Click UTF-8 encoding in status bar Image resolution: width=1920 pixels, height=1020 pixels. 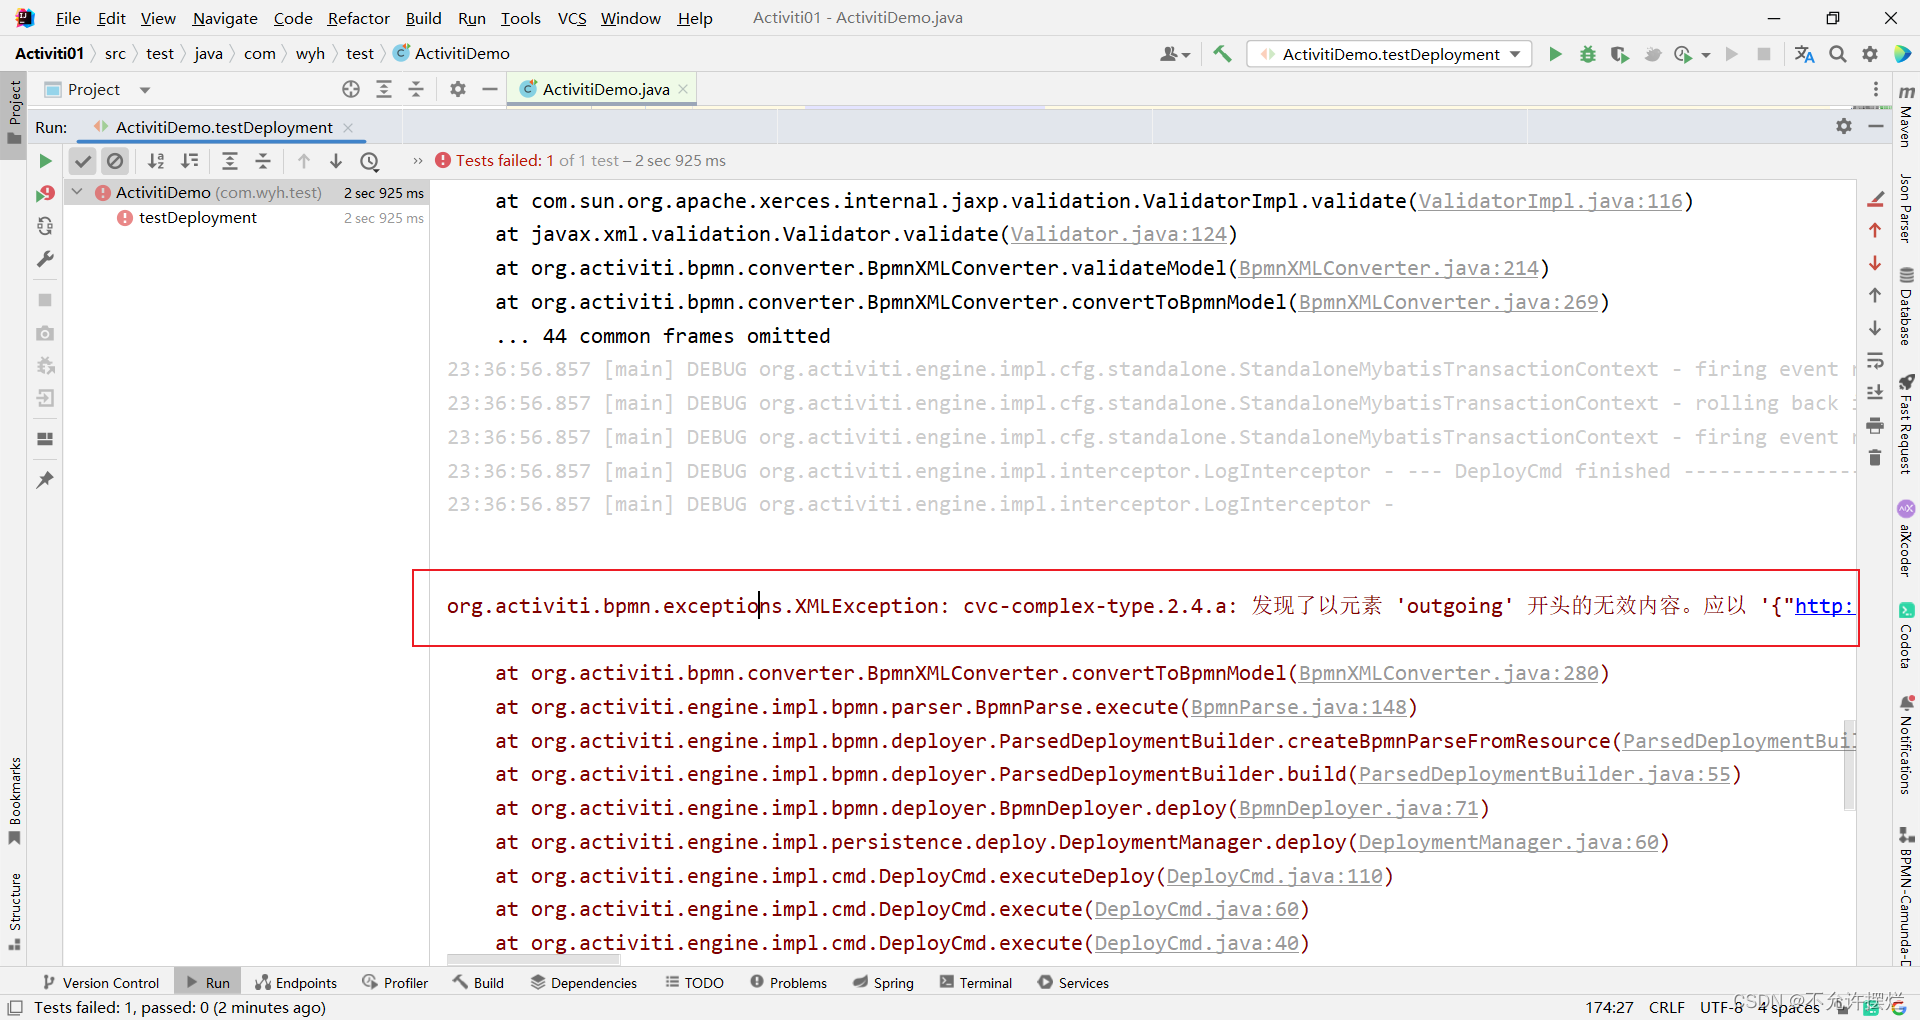(x=1721, y=1007)
